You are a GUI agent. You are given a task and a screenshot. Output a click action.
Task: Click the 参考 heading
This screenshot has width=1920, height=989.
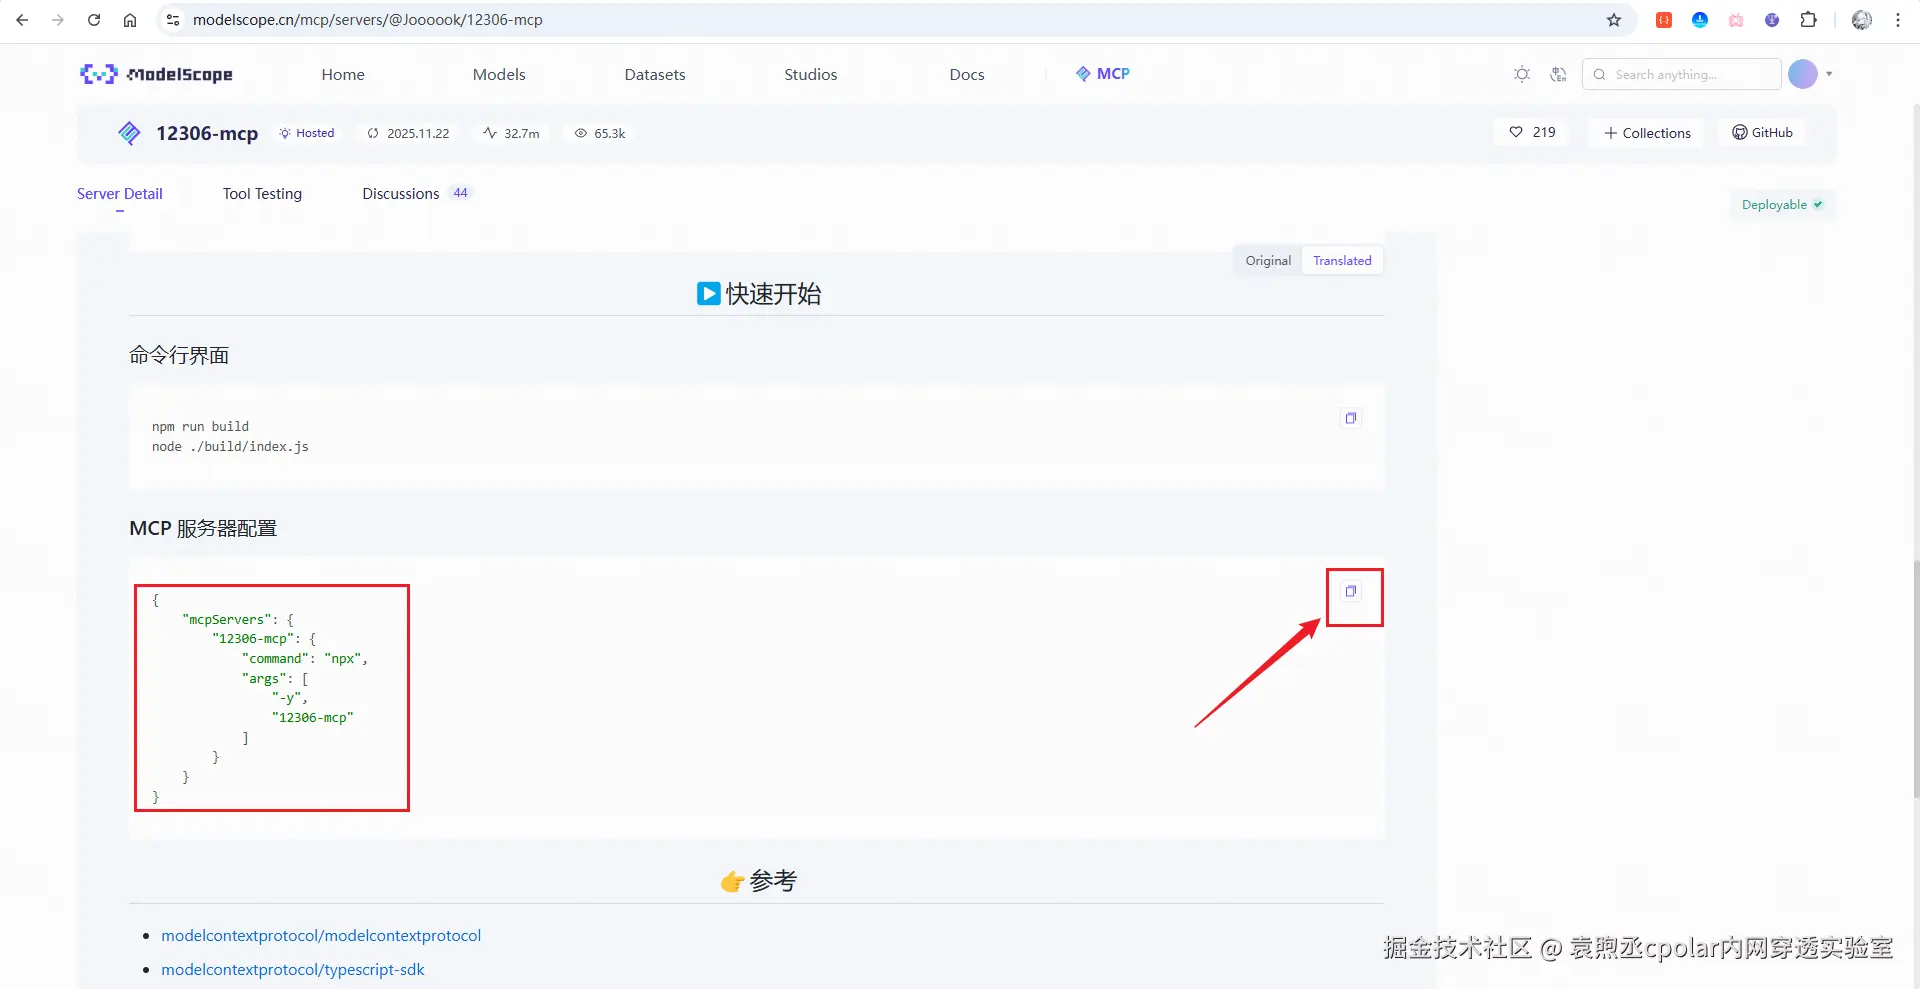tap(759, 881)
